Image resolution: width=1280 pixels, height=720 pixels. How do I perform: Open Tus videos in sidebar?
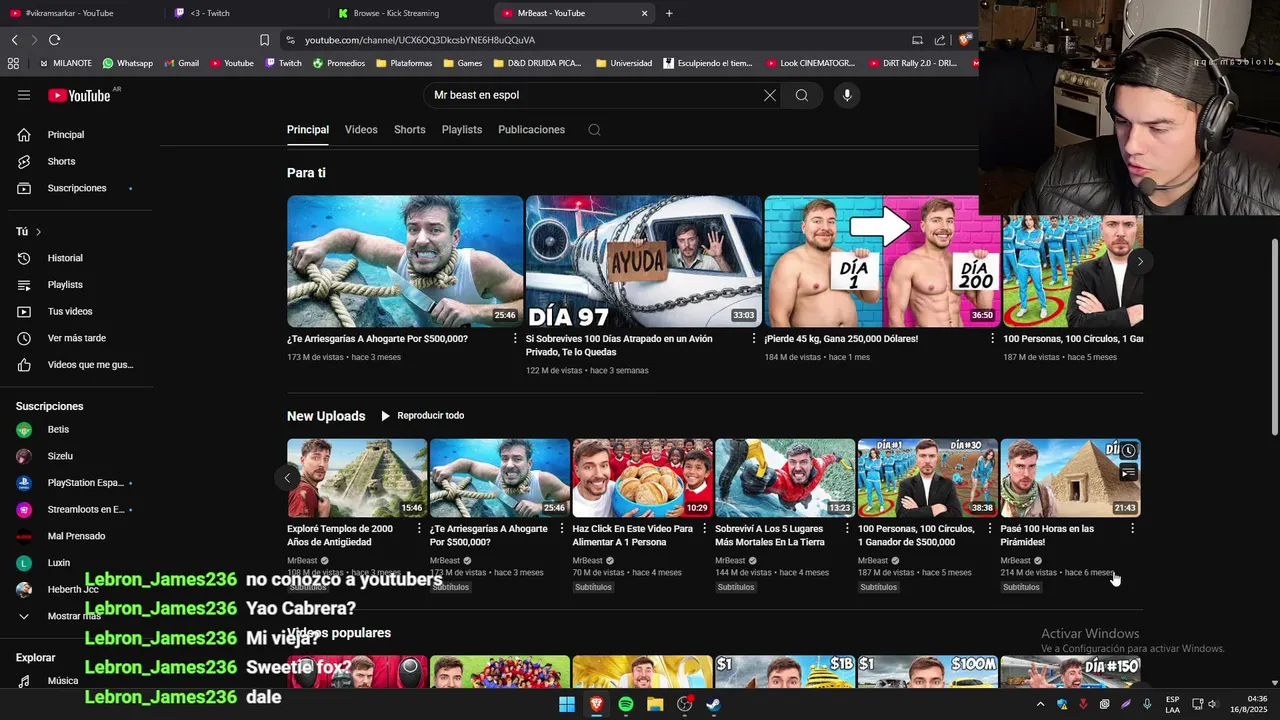click(80, 311)
